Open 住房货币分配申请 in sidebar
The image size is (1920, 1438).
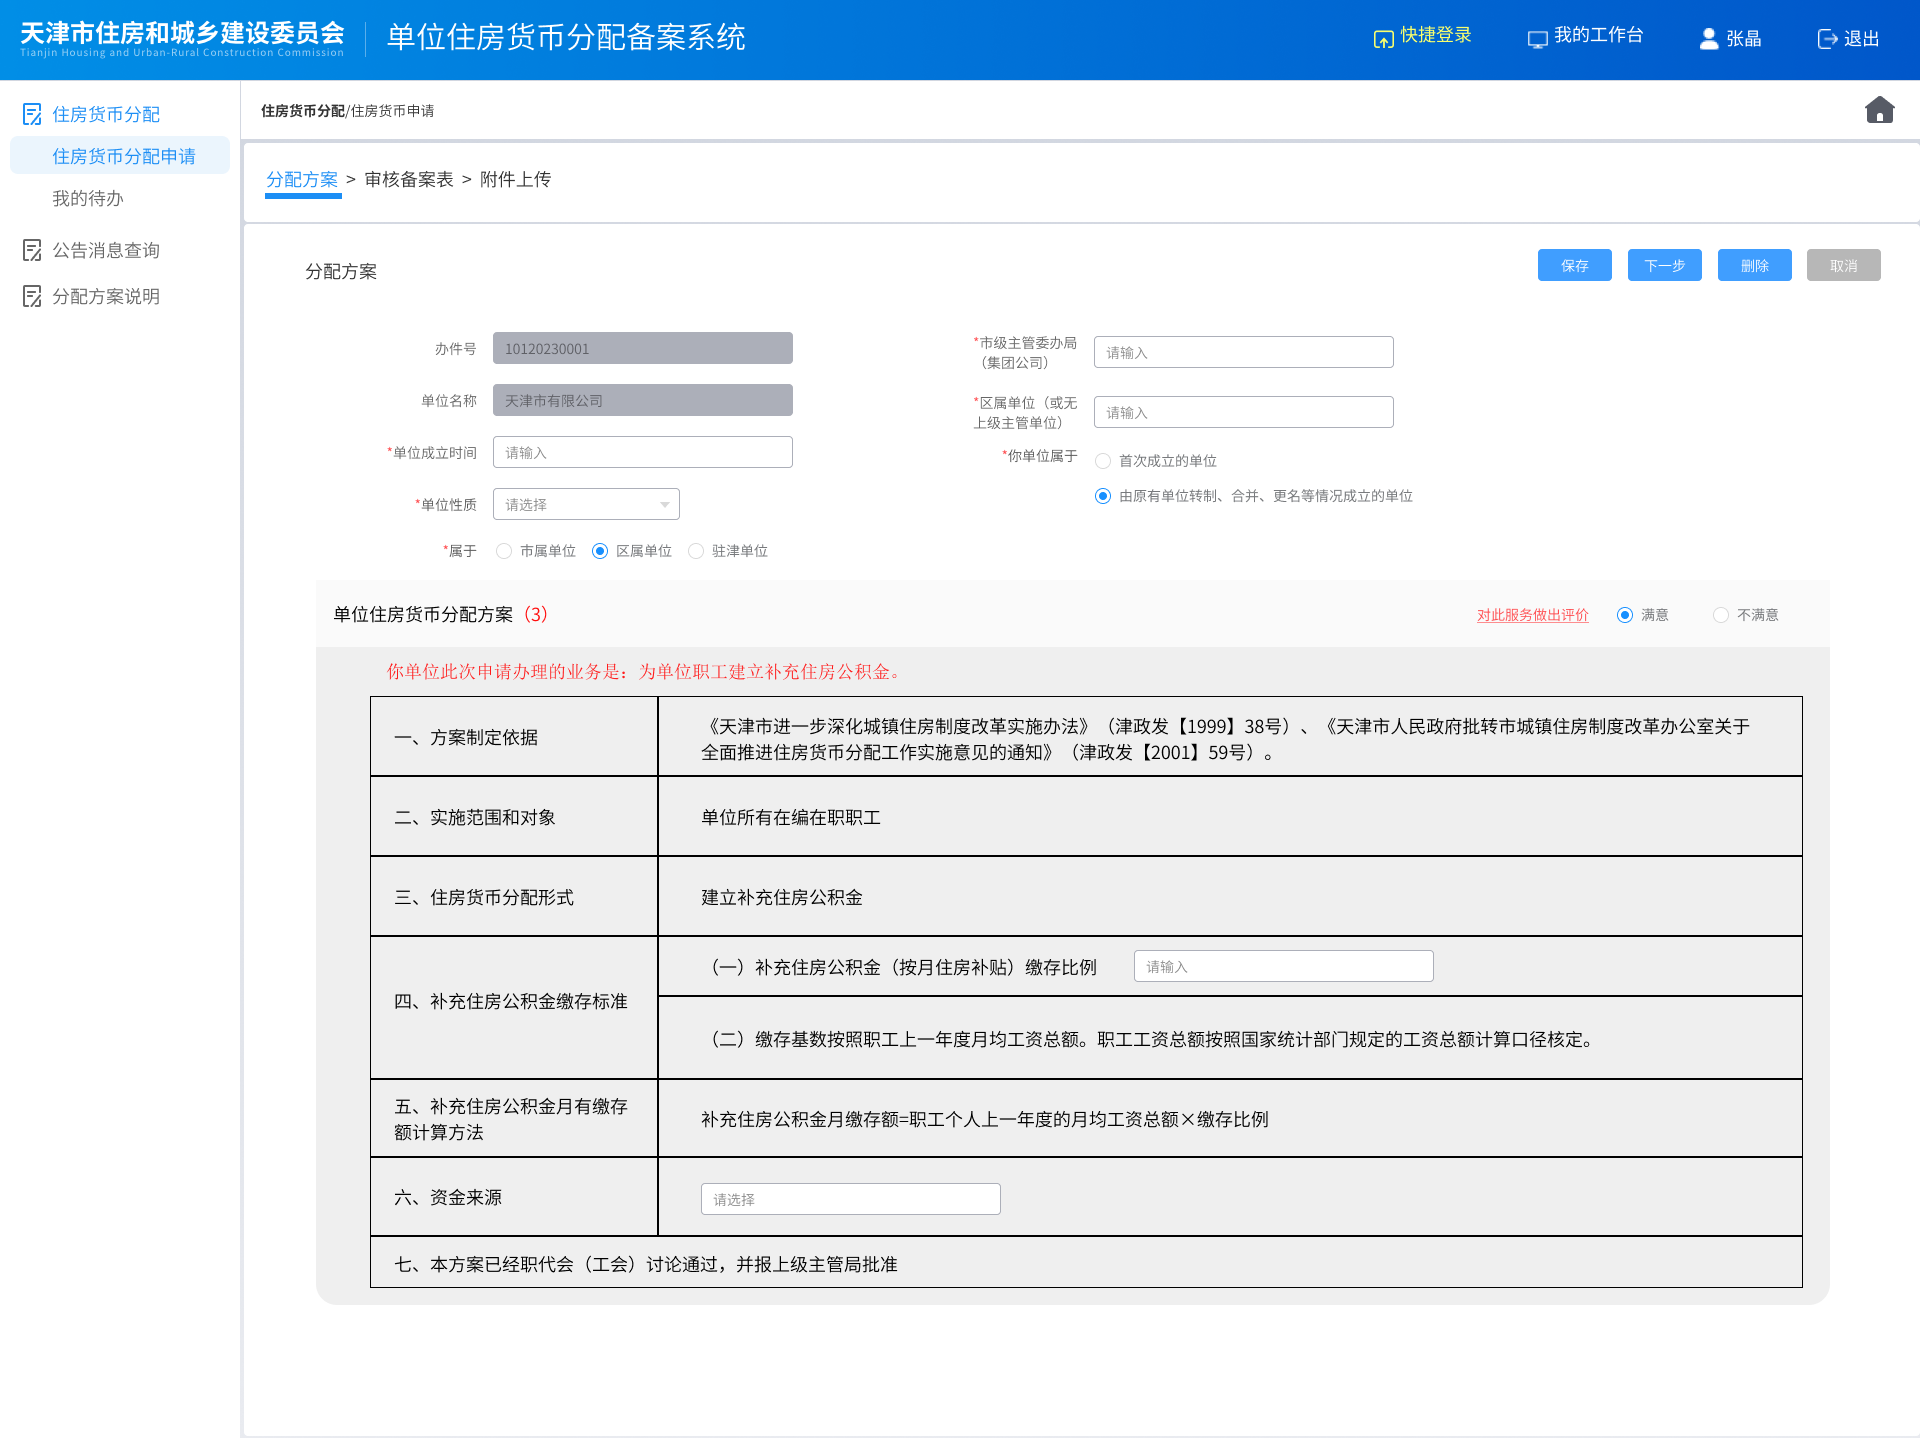pos(120,156)
